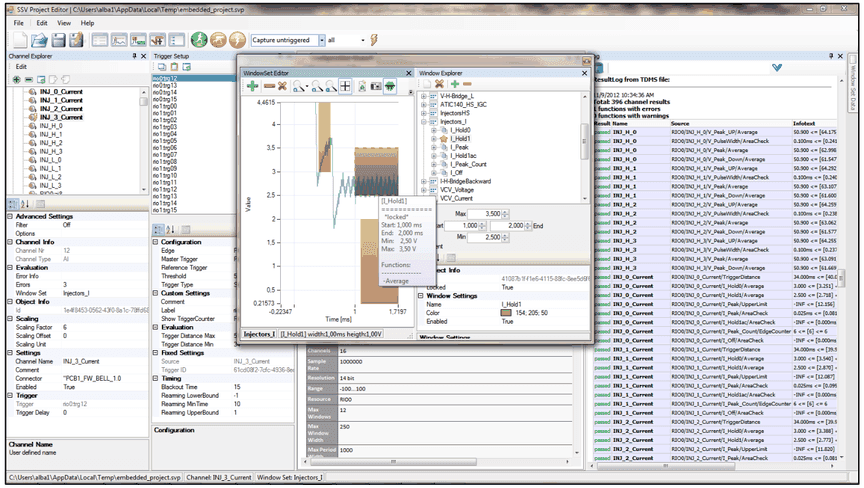Select the first INJ_H_0 row in the result log

point(715,132)
